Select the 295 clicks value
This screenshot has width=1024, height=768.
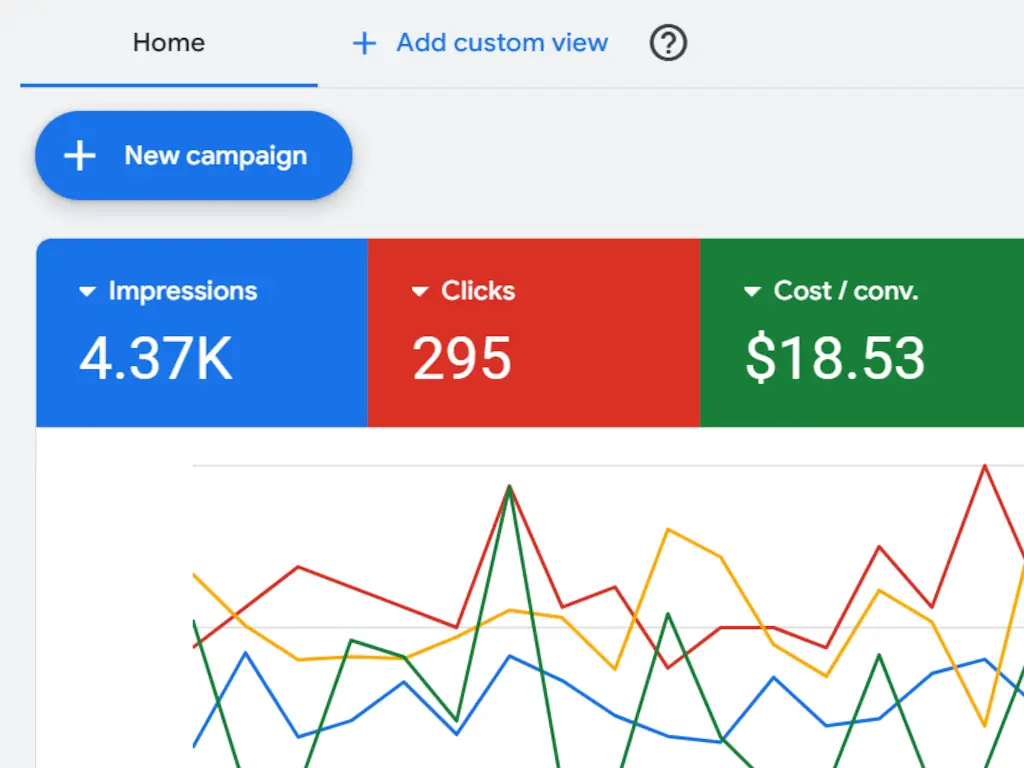click(x=461, y=358)
